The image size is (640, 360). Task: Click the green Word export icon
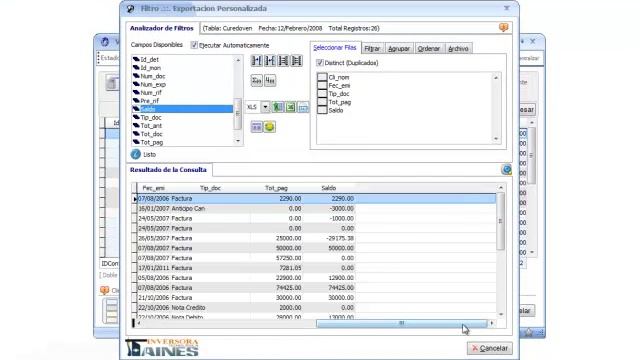point(278,107)
